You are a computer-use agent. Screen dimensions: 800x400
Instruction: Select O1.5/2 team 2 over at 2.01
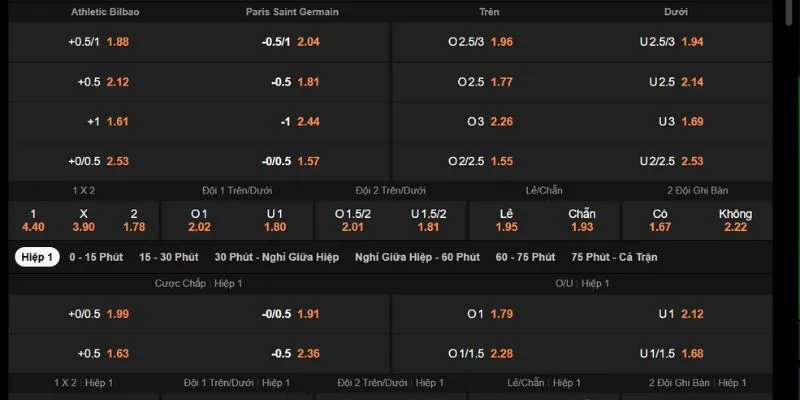coord(352,220)
